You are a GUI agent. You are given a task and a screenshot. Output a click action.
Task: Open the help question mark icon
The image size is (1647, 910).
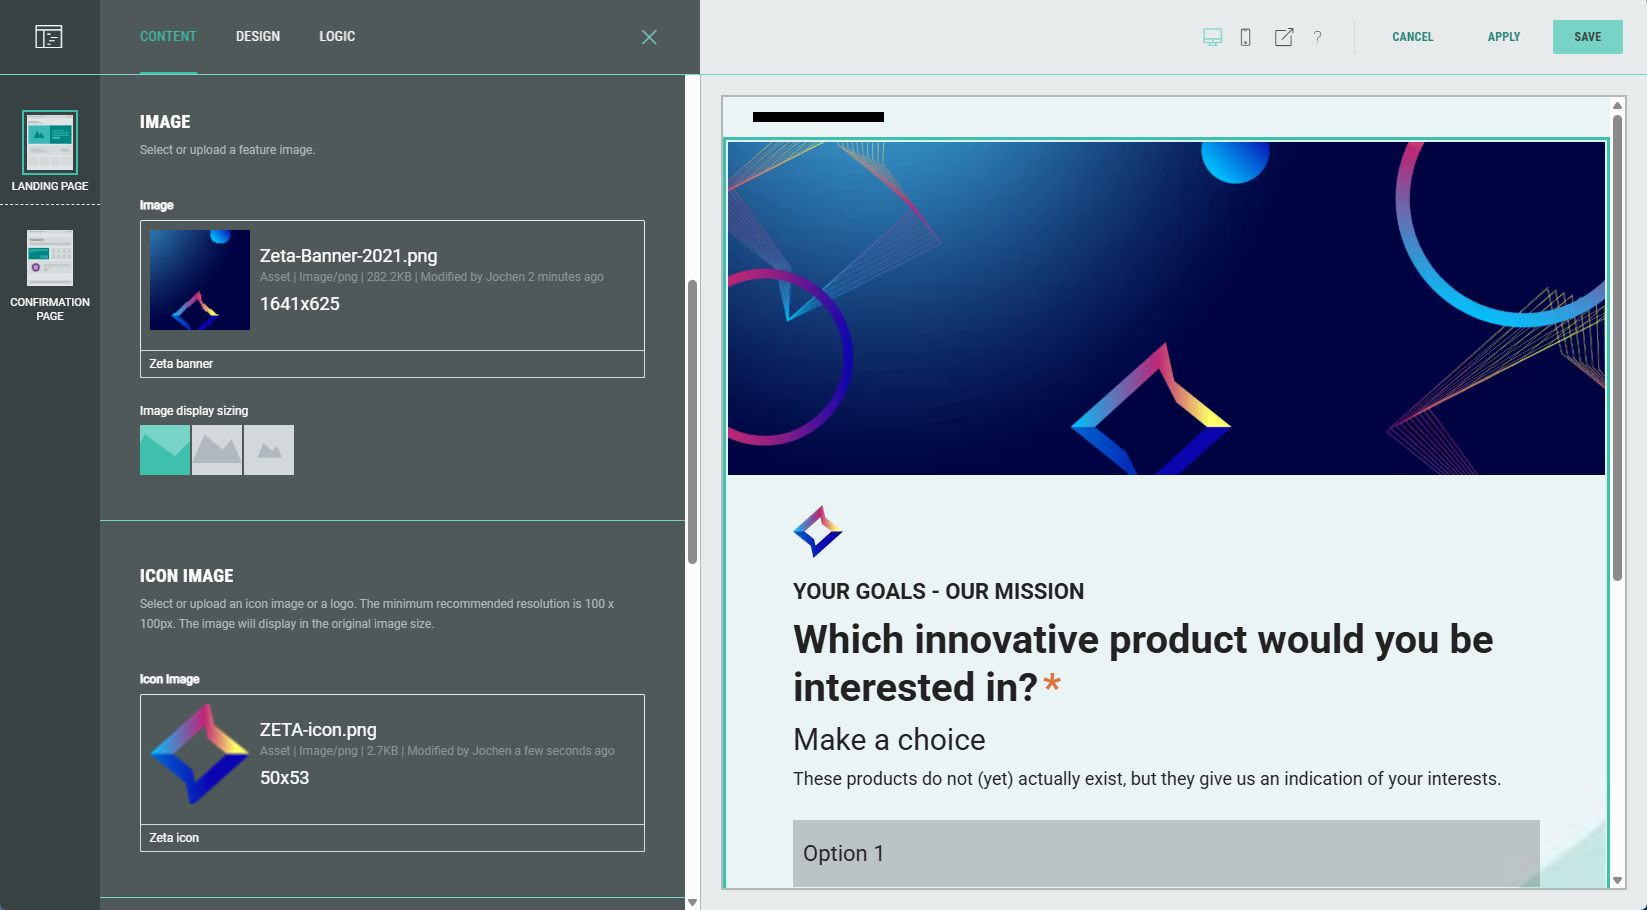click(x=1317, y=37)
